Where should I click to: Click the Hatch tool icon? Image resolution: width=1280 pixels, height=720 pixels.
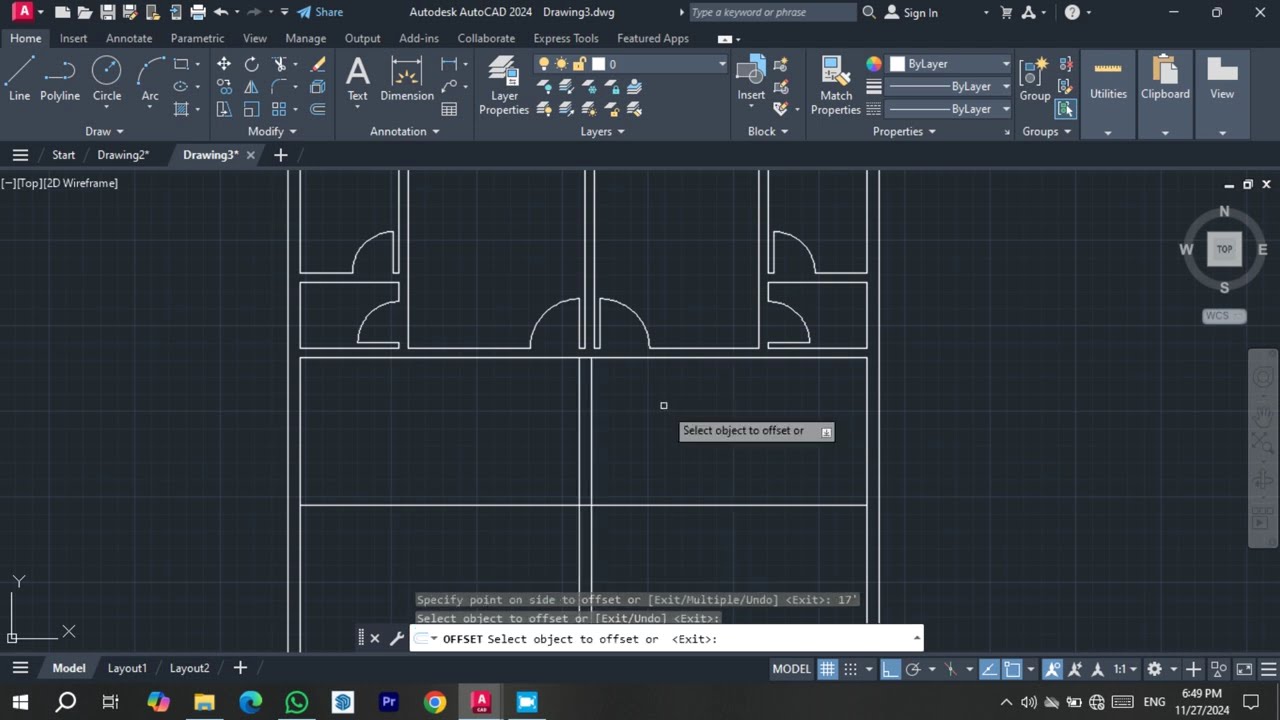click(181, 110)
